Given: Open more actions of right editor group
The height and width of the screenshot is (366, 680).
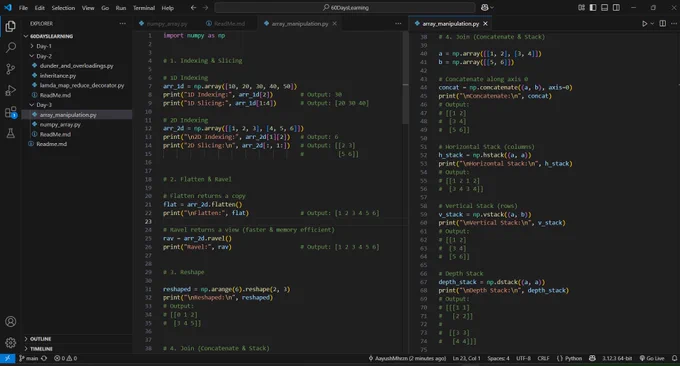Looking at the screenshot, I should (x=673, y=23).
